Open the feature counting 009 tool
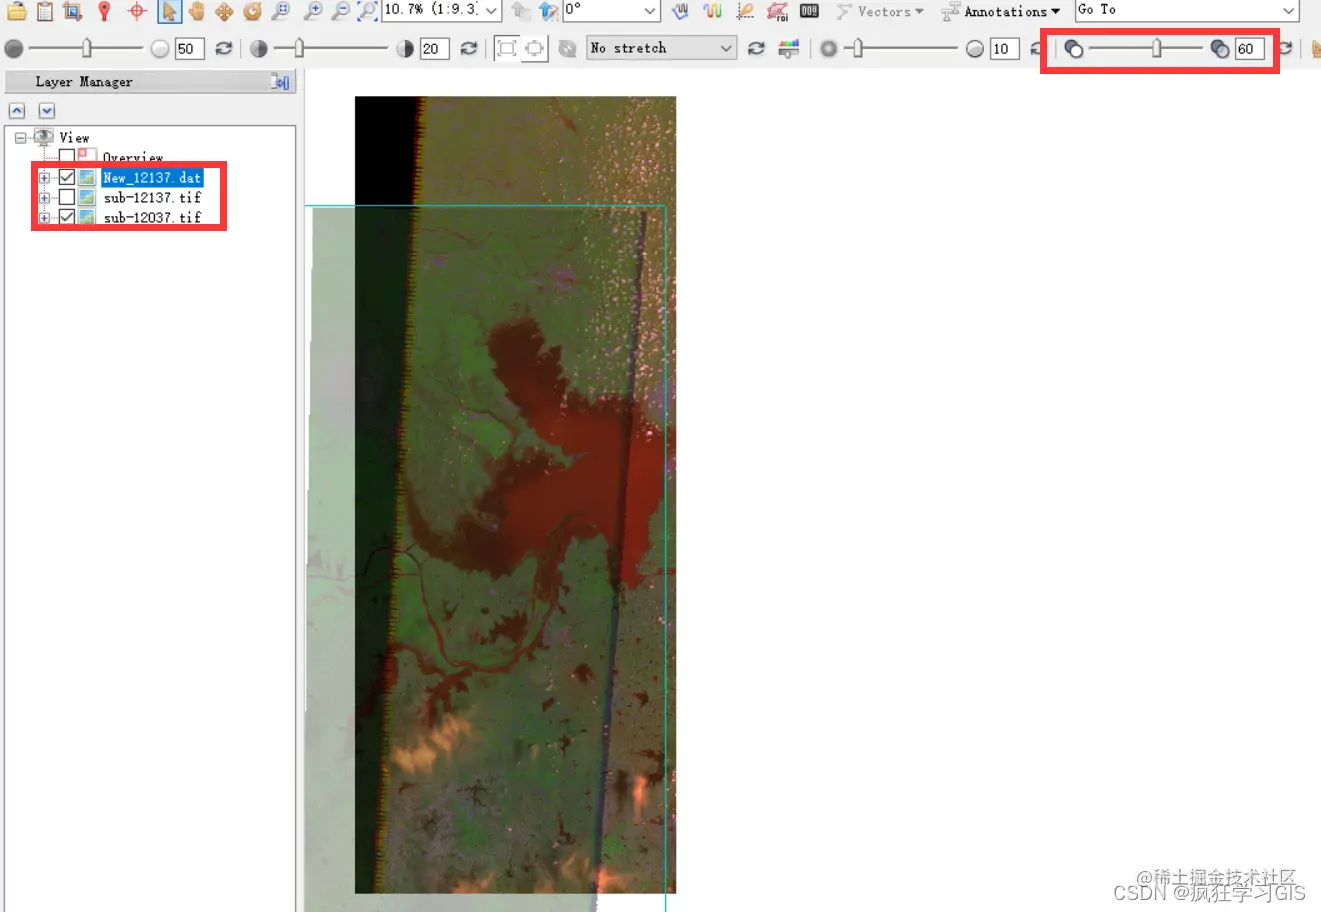 point(810,11)
